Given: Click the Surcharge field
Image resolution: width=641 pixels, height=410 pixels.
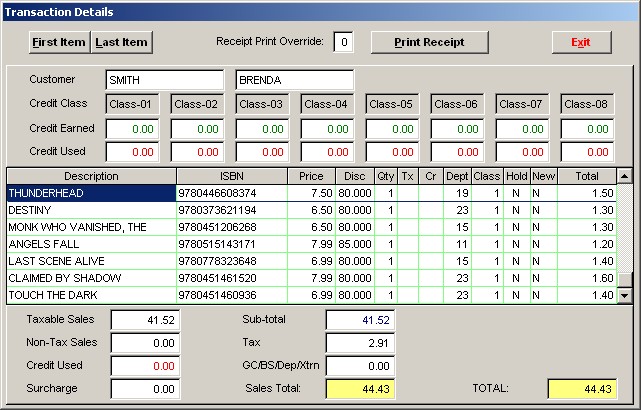Looking at the screenshot, I should pyautogui.click(x=145, y=389).
